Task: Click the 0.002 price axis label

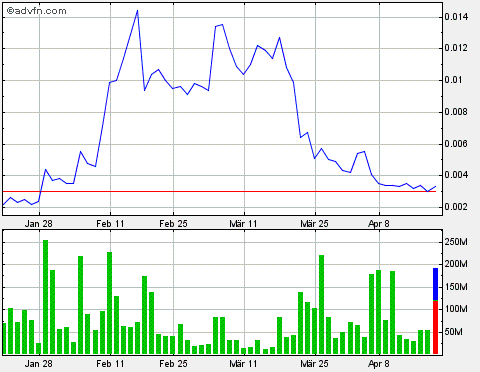Action: pyautogui.click(x=456, y=207)
